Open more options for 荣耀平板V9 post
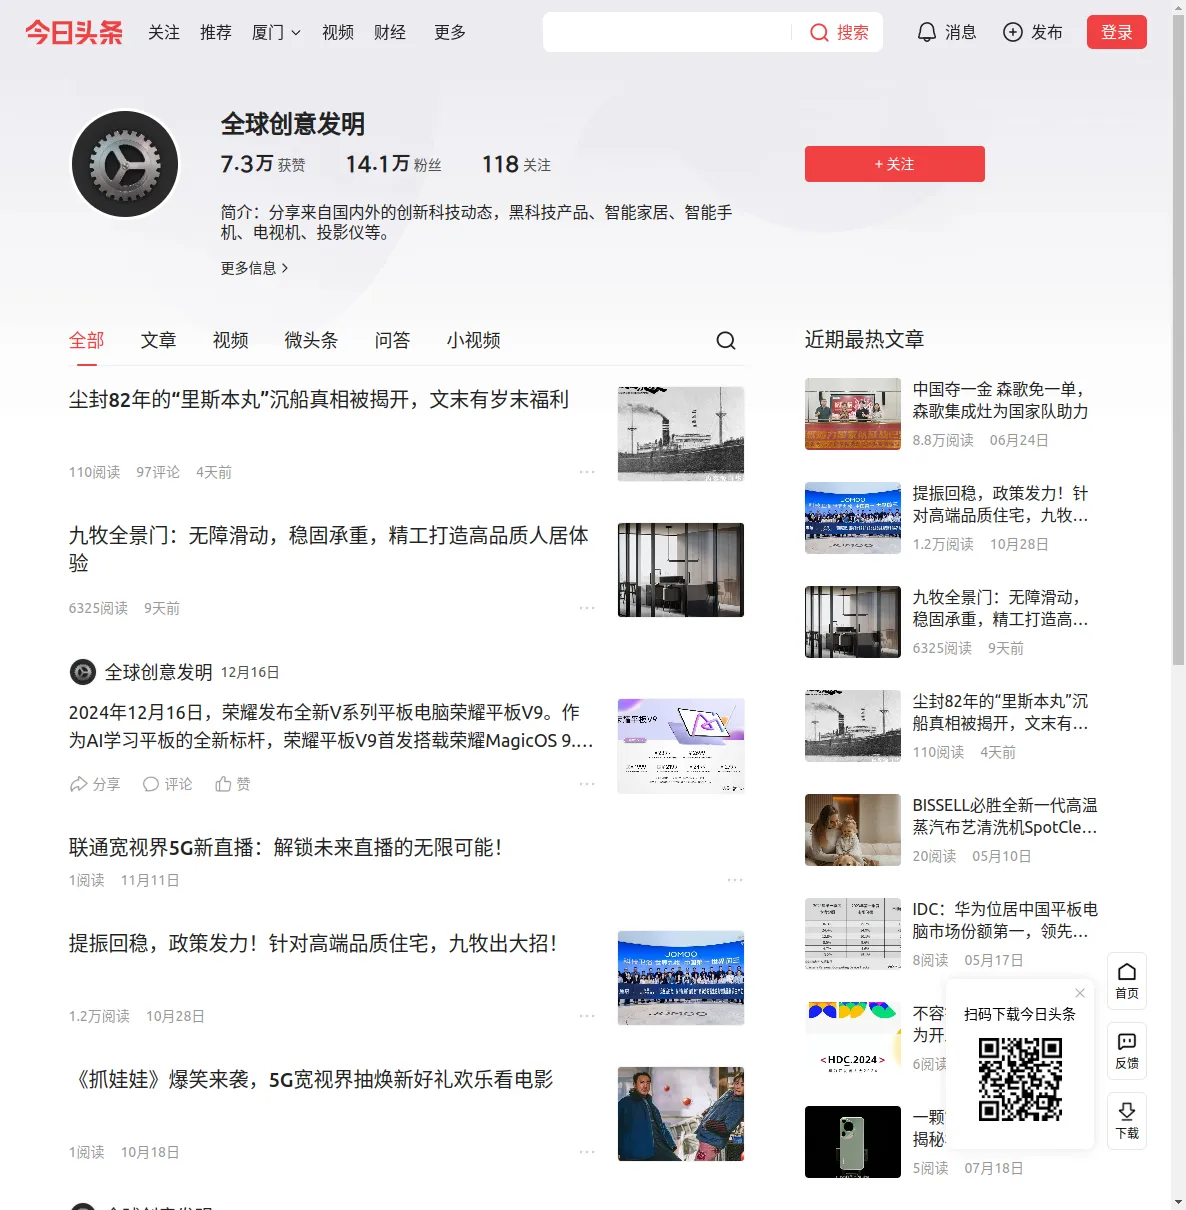The height and width of the screenshot is (1210, 1186). coord(587,784)
